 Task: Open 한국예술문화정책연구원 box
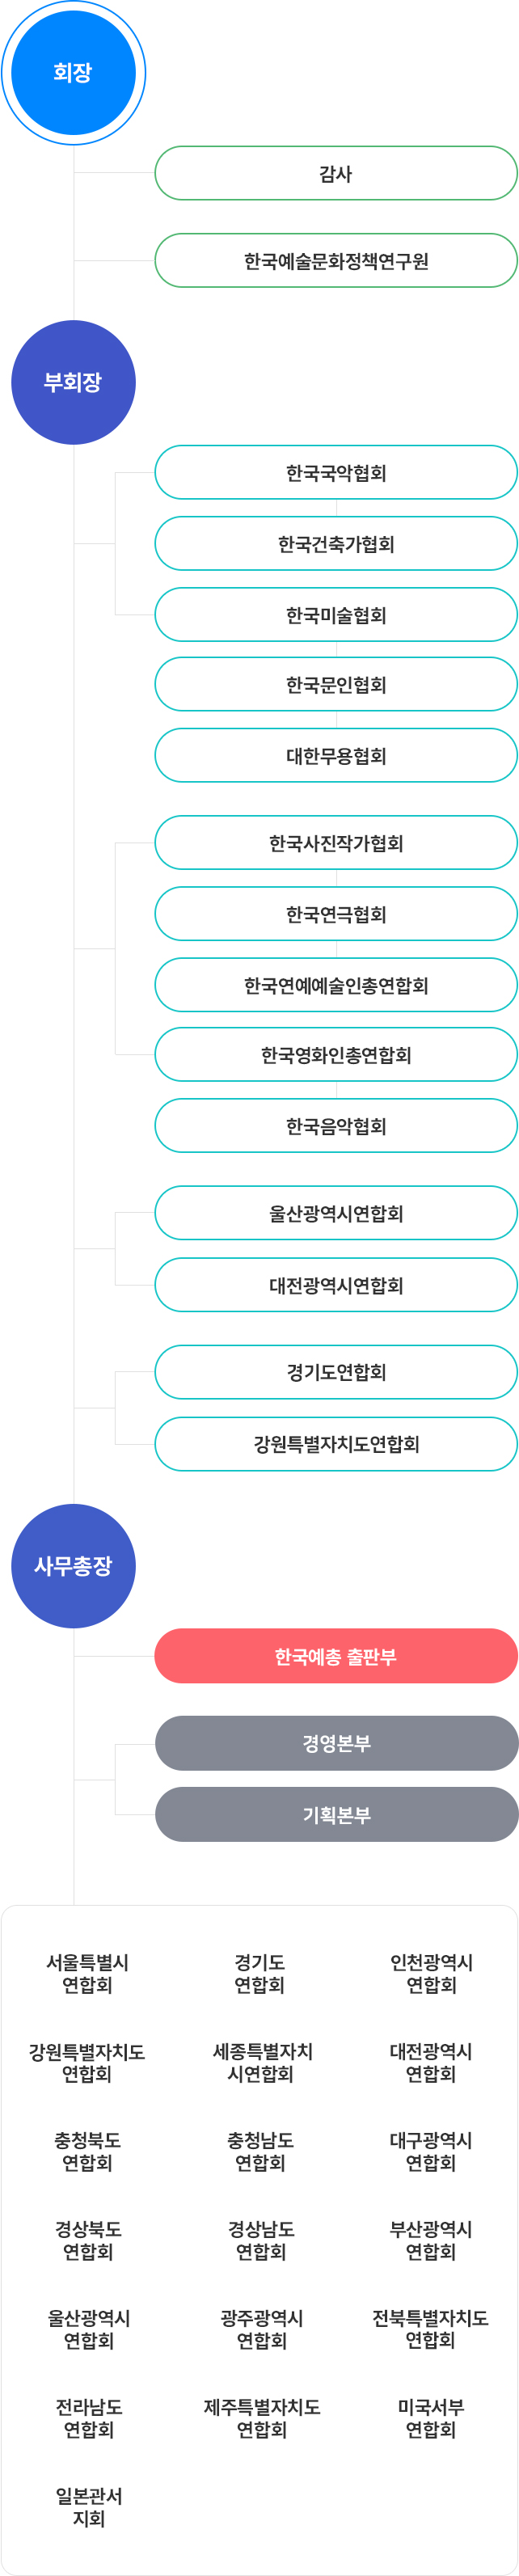click(336, 261)
